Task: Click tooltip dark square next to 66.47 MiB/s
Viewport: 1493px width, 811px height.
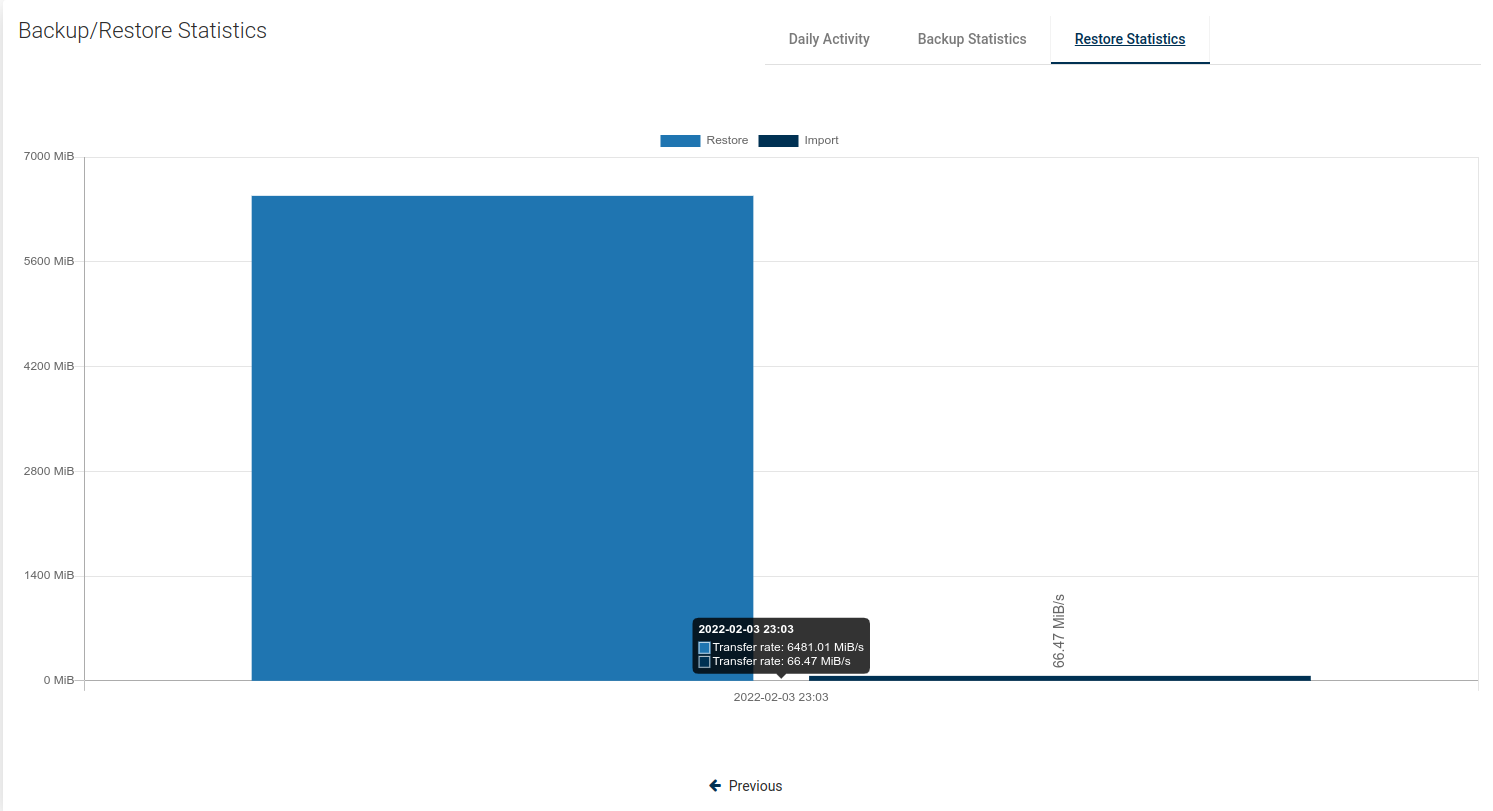Action: click(x=704, y=662)
